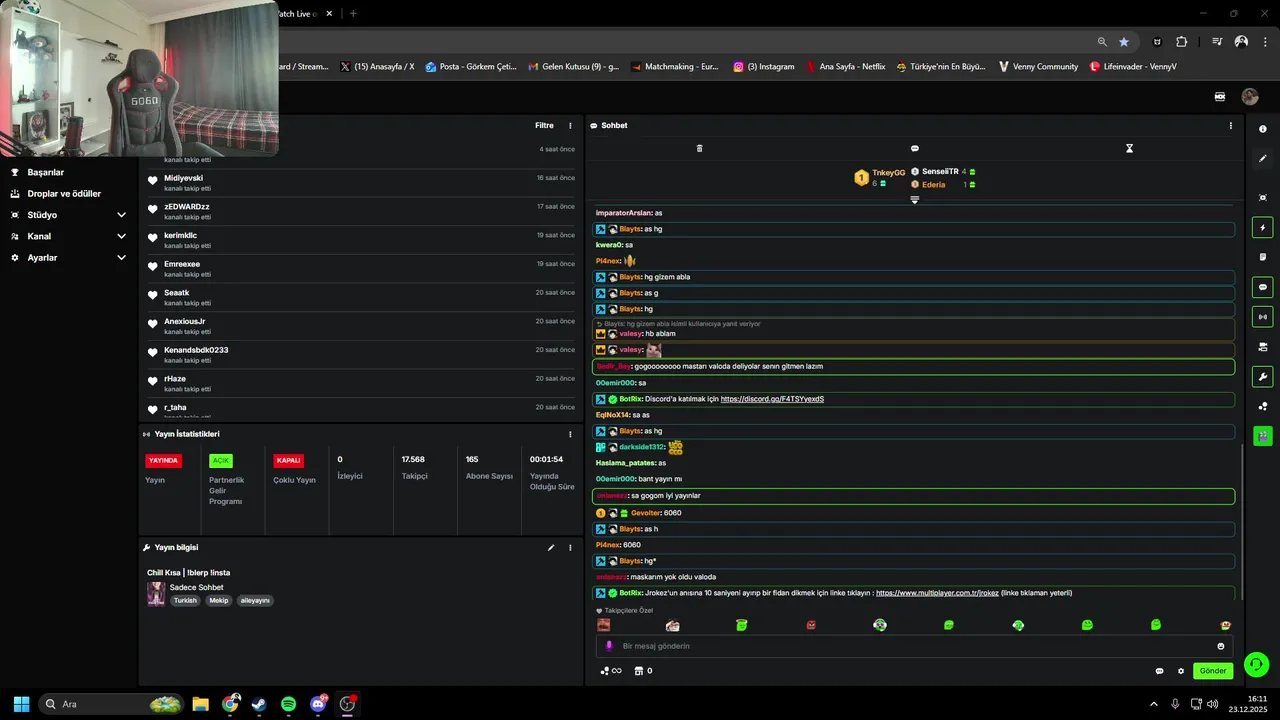Click Sadece Sohbet category thumbnail
Image resolution: width=1280 pixels, height=720 pixels.
point(156,594)
